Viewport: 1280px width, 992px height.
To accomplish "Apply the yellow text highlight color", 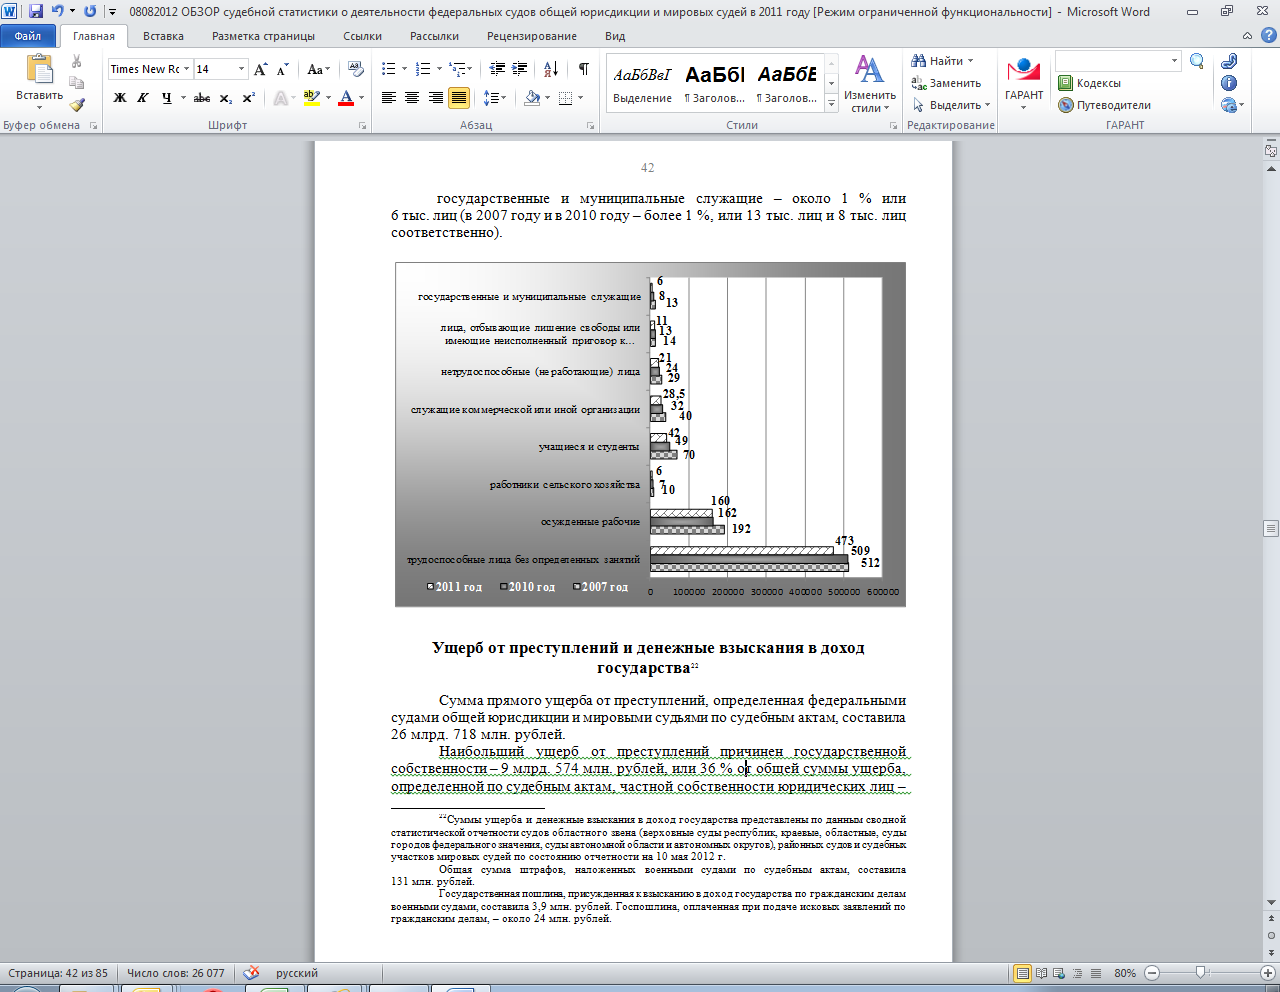I will [311, 98].
